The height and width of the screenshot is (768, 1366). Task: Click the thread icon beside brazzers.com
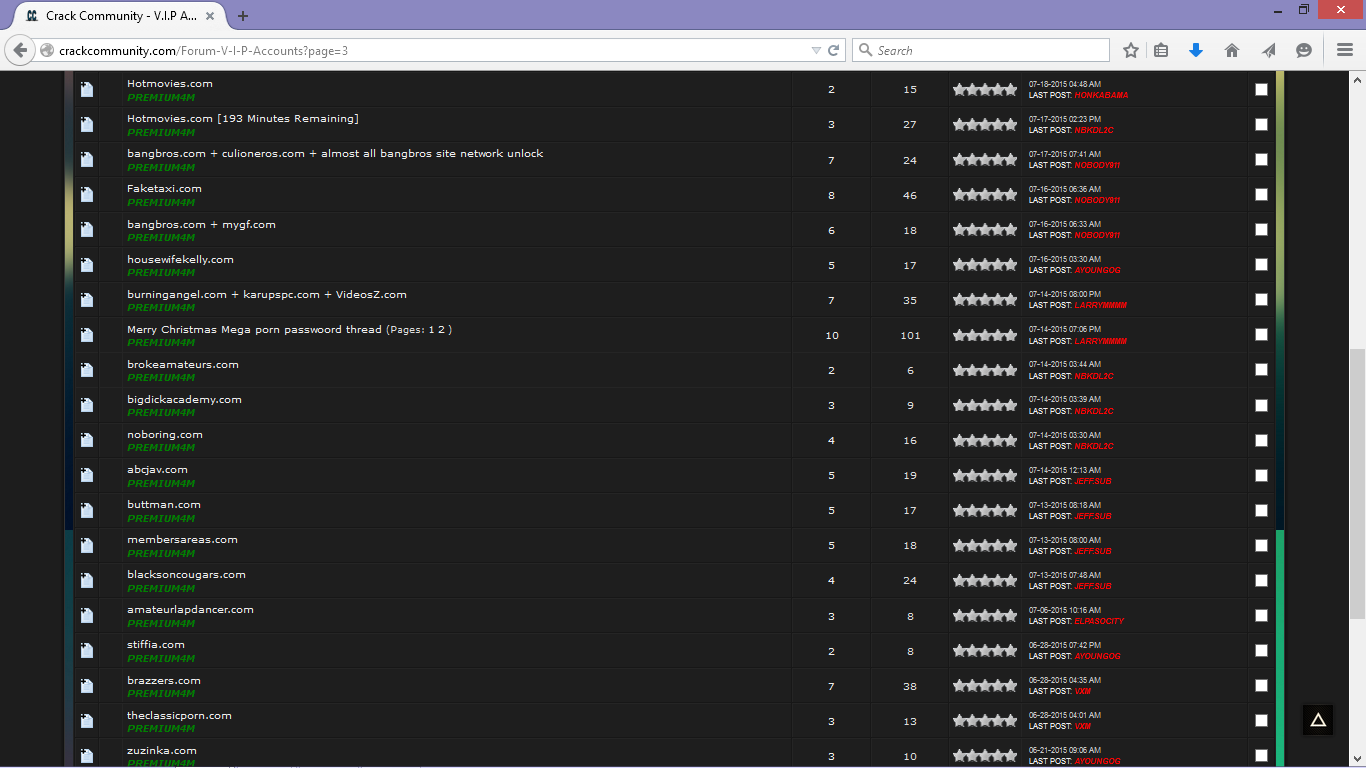click(87, 686)
